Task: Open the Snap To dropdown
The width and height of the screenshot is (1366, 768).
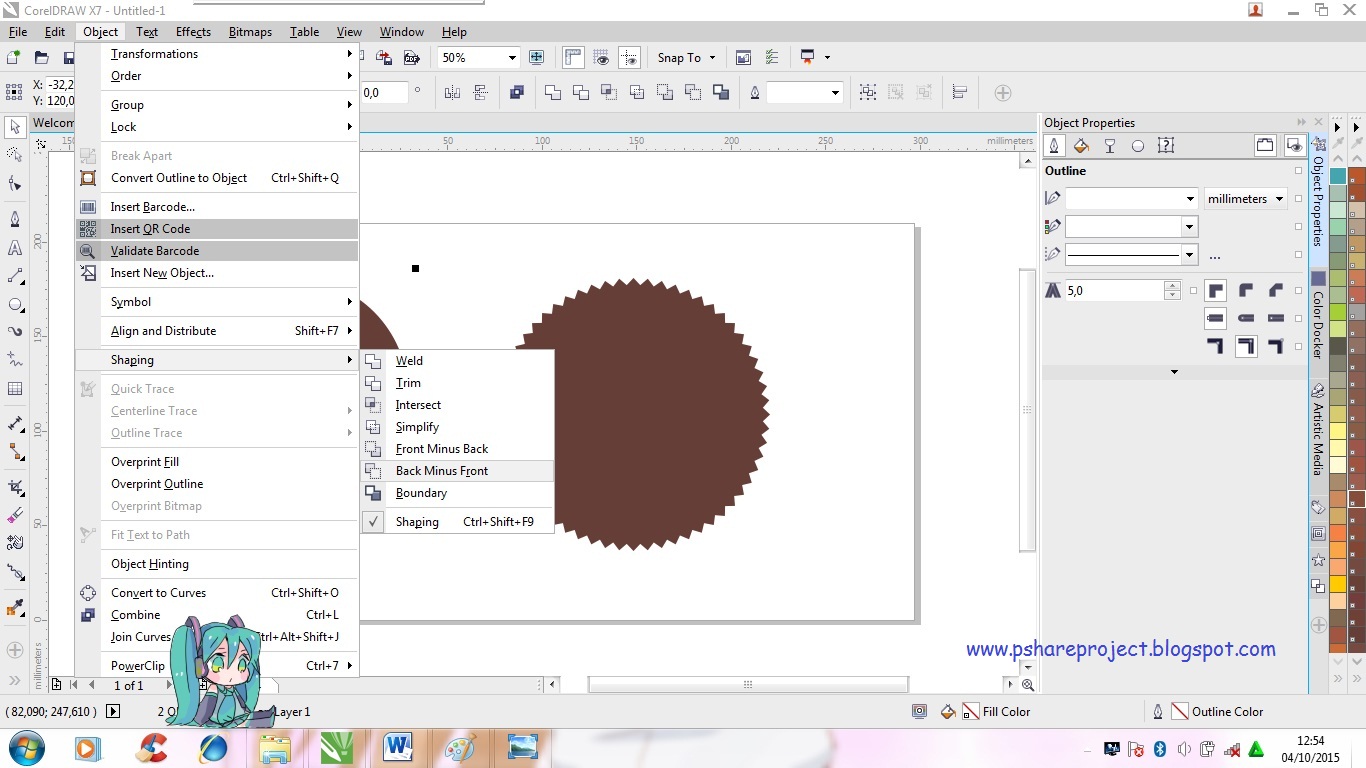Action: [x=686, y=58]
